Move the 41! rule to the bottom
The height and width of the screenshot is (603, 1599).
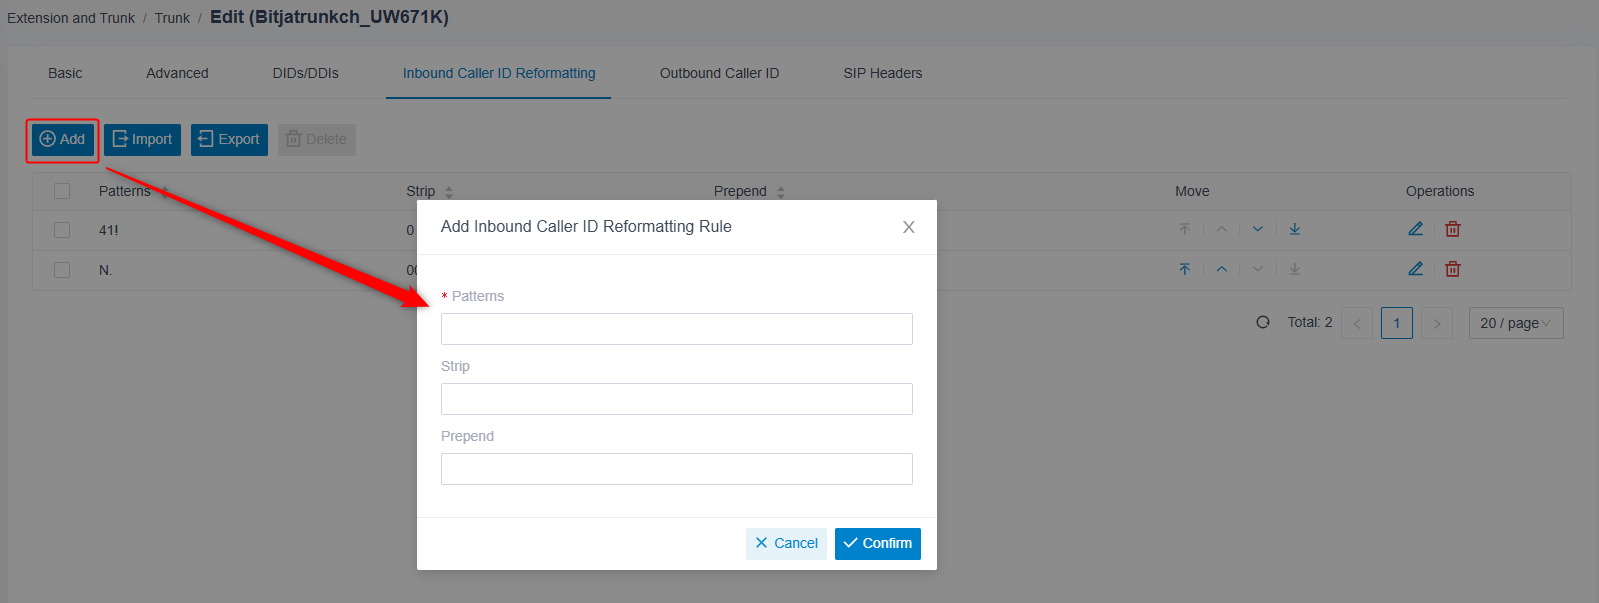(1295, 229)
